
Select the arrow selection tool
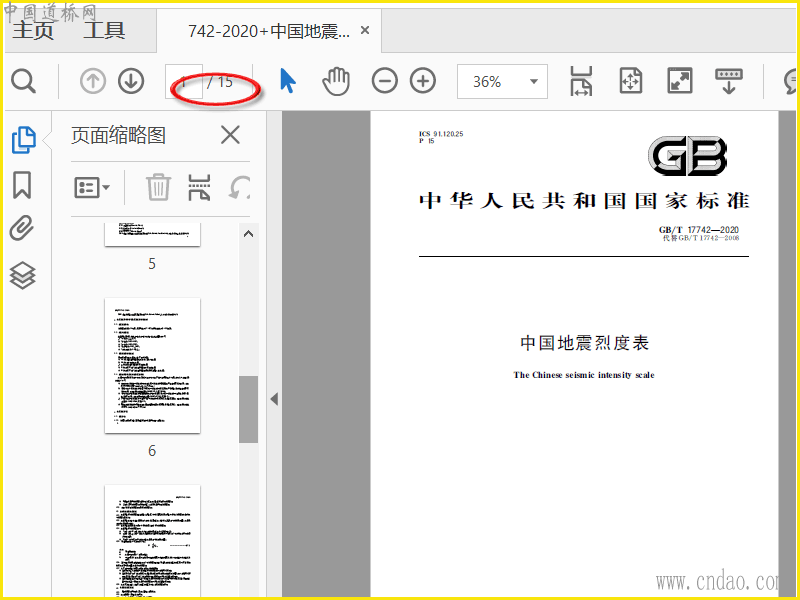[288, 81]
